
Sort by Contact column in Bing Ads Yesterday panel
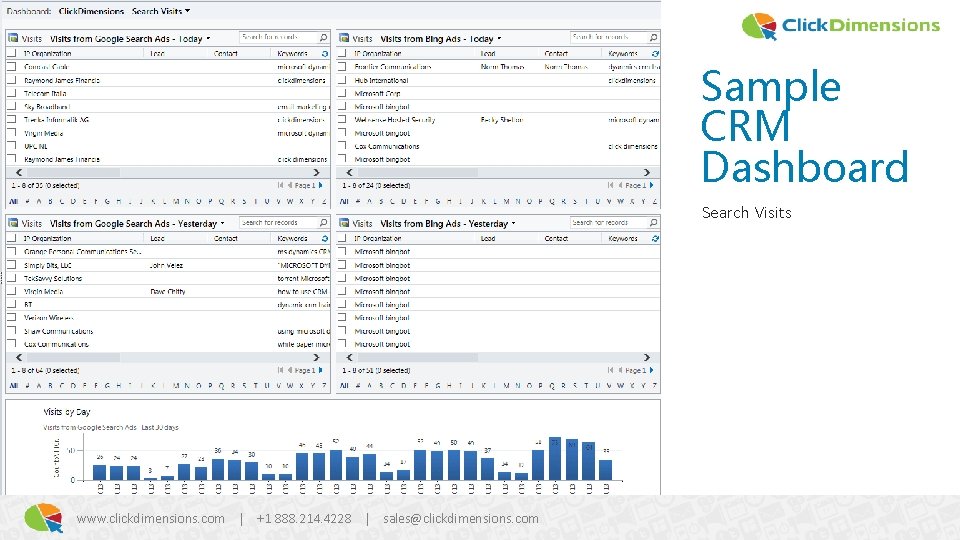point(556,239)
